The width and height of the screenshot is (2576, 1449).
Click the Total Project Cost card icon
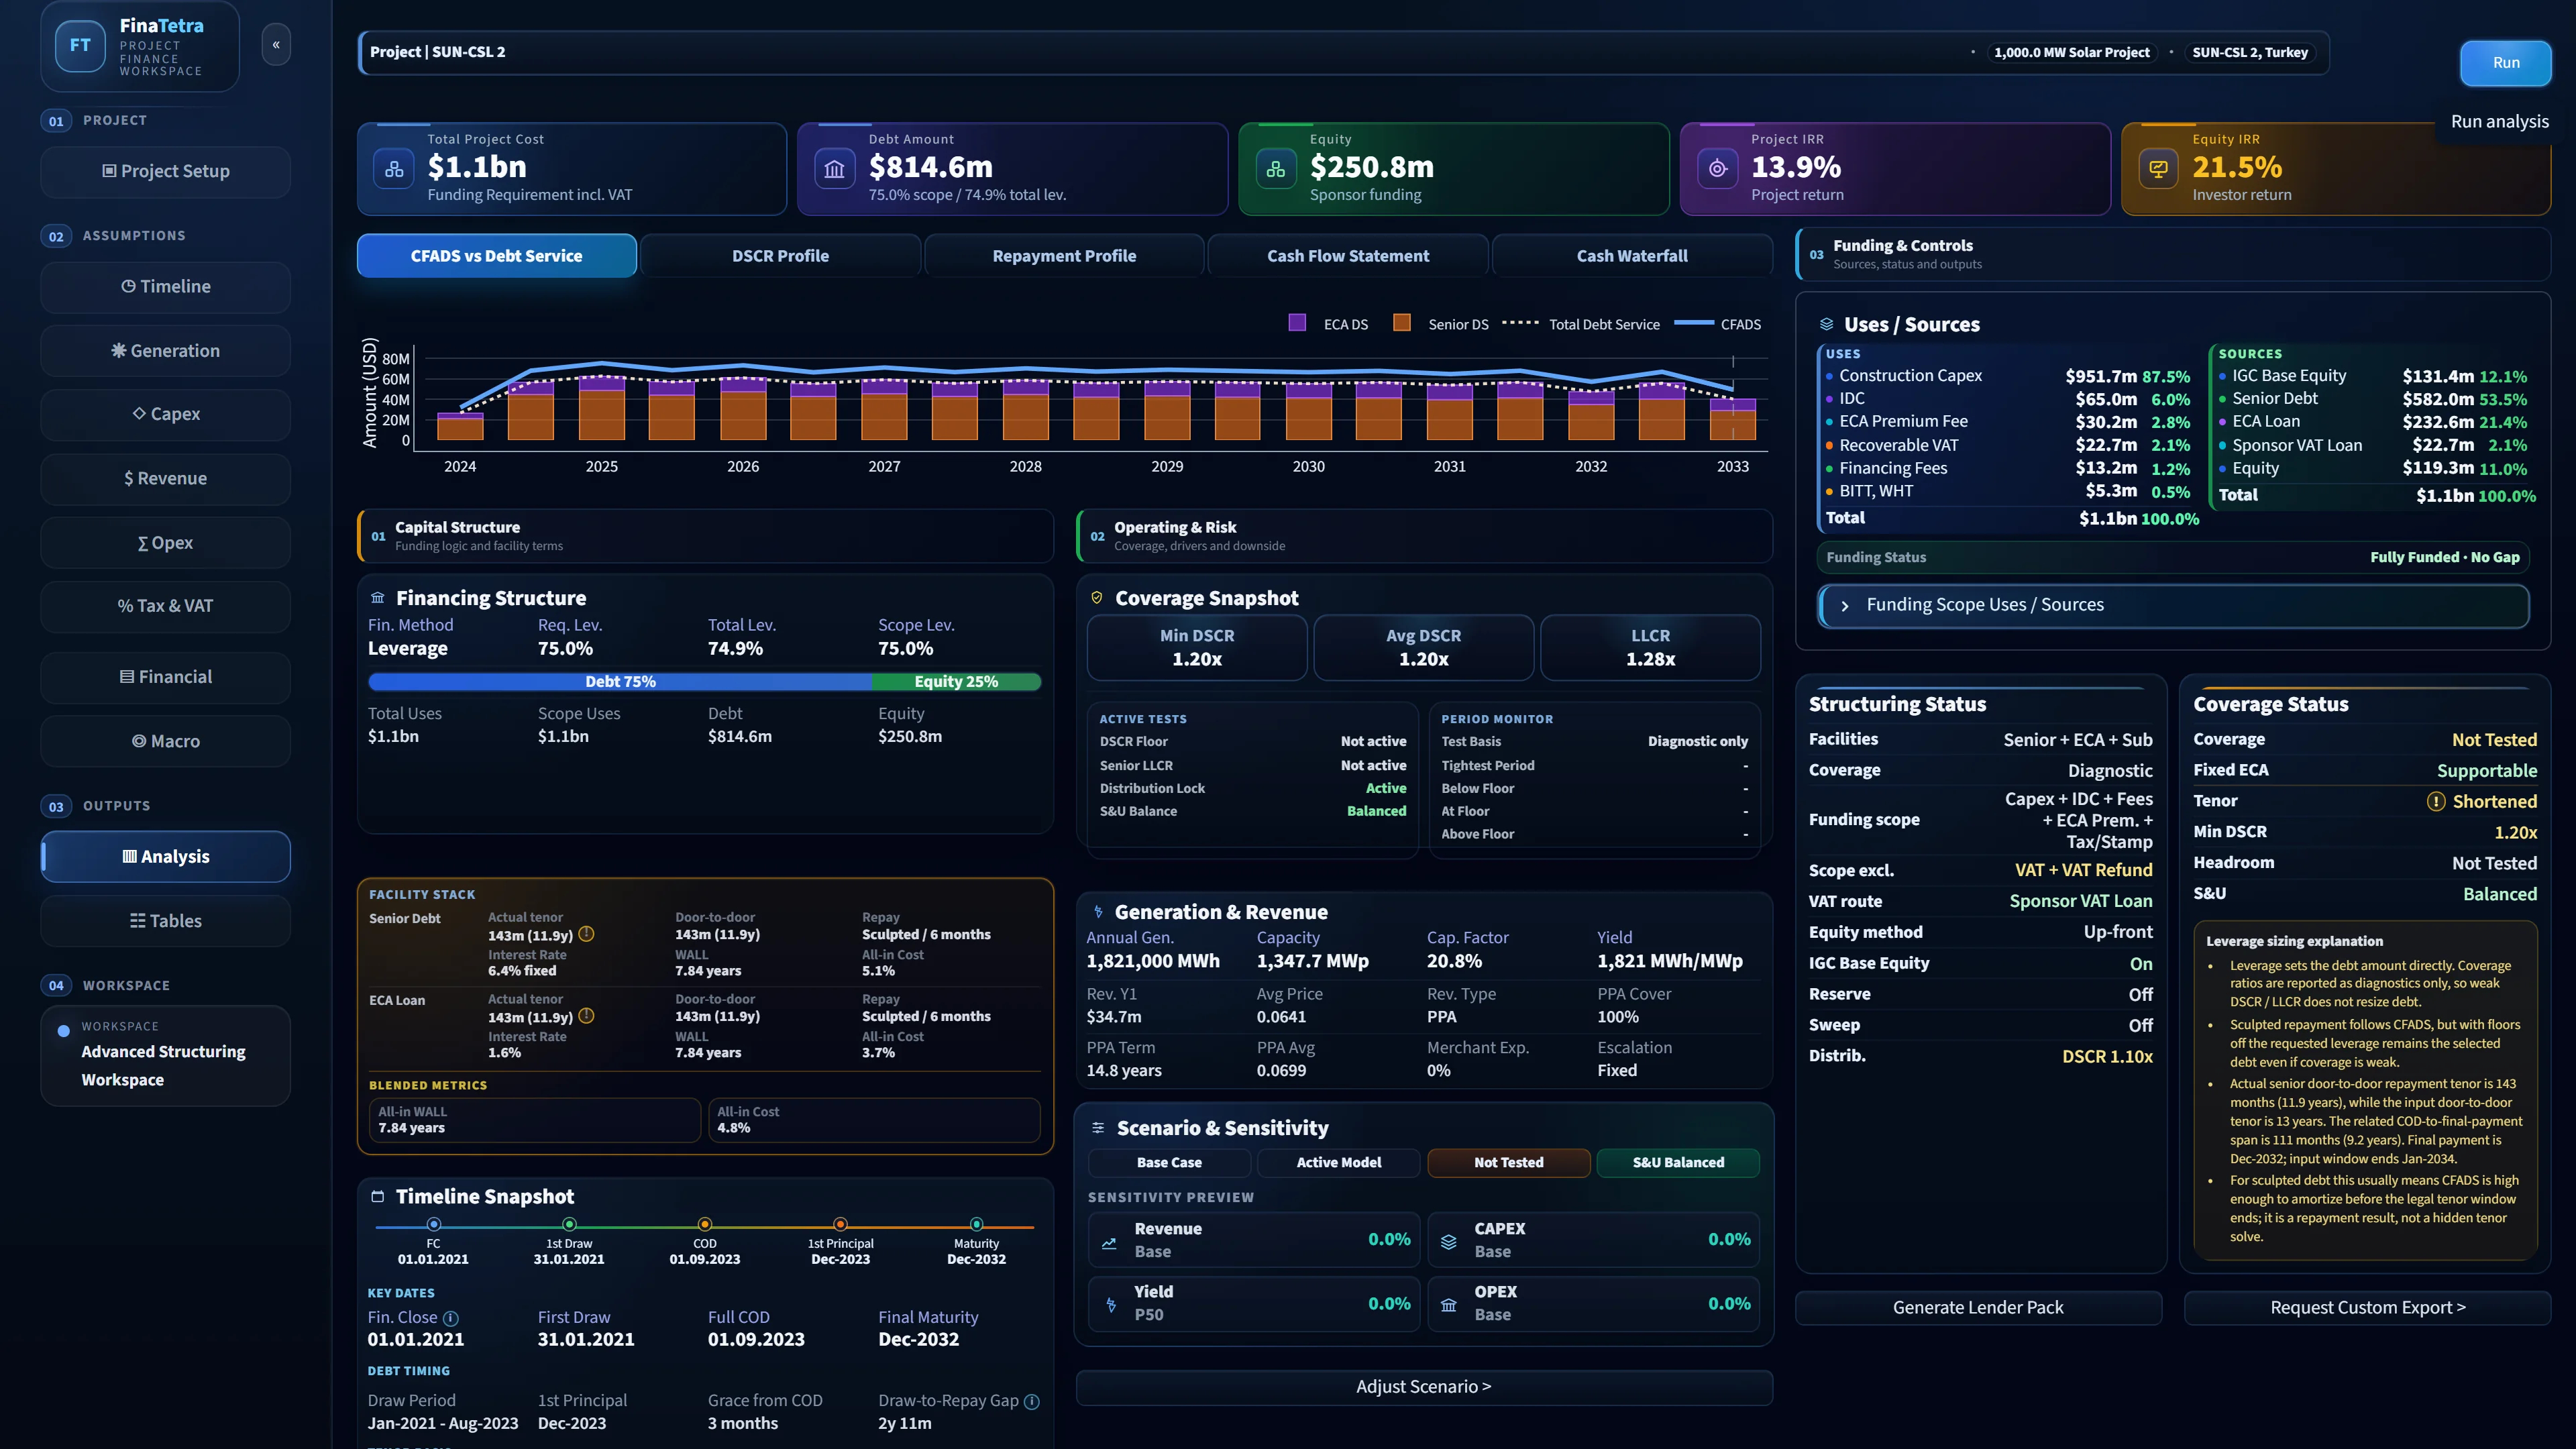pos(394,169)
